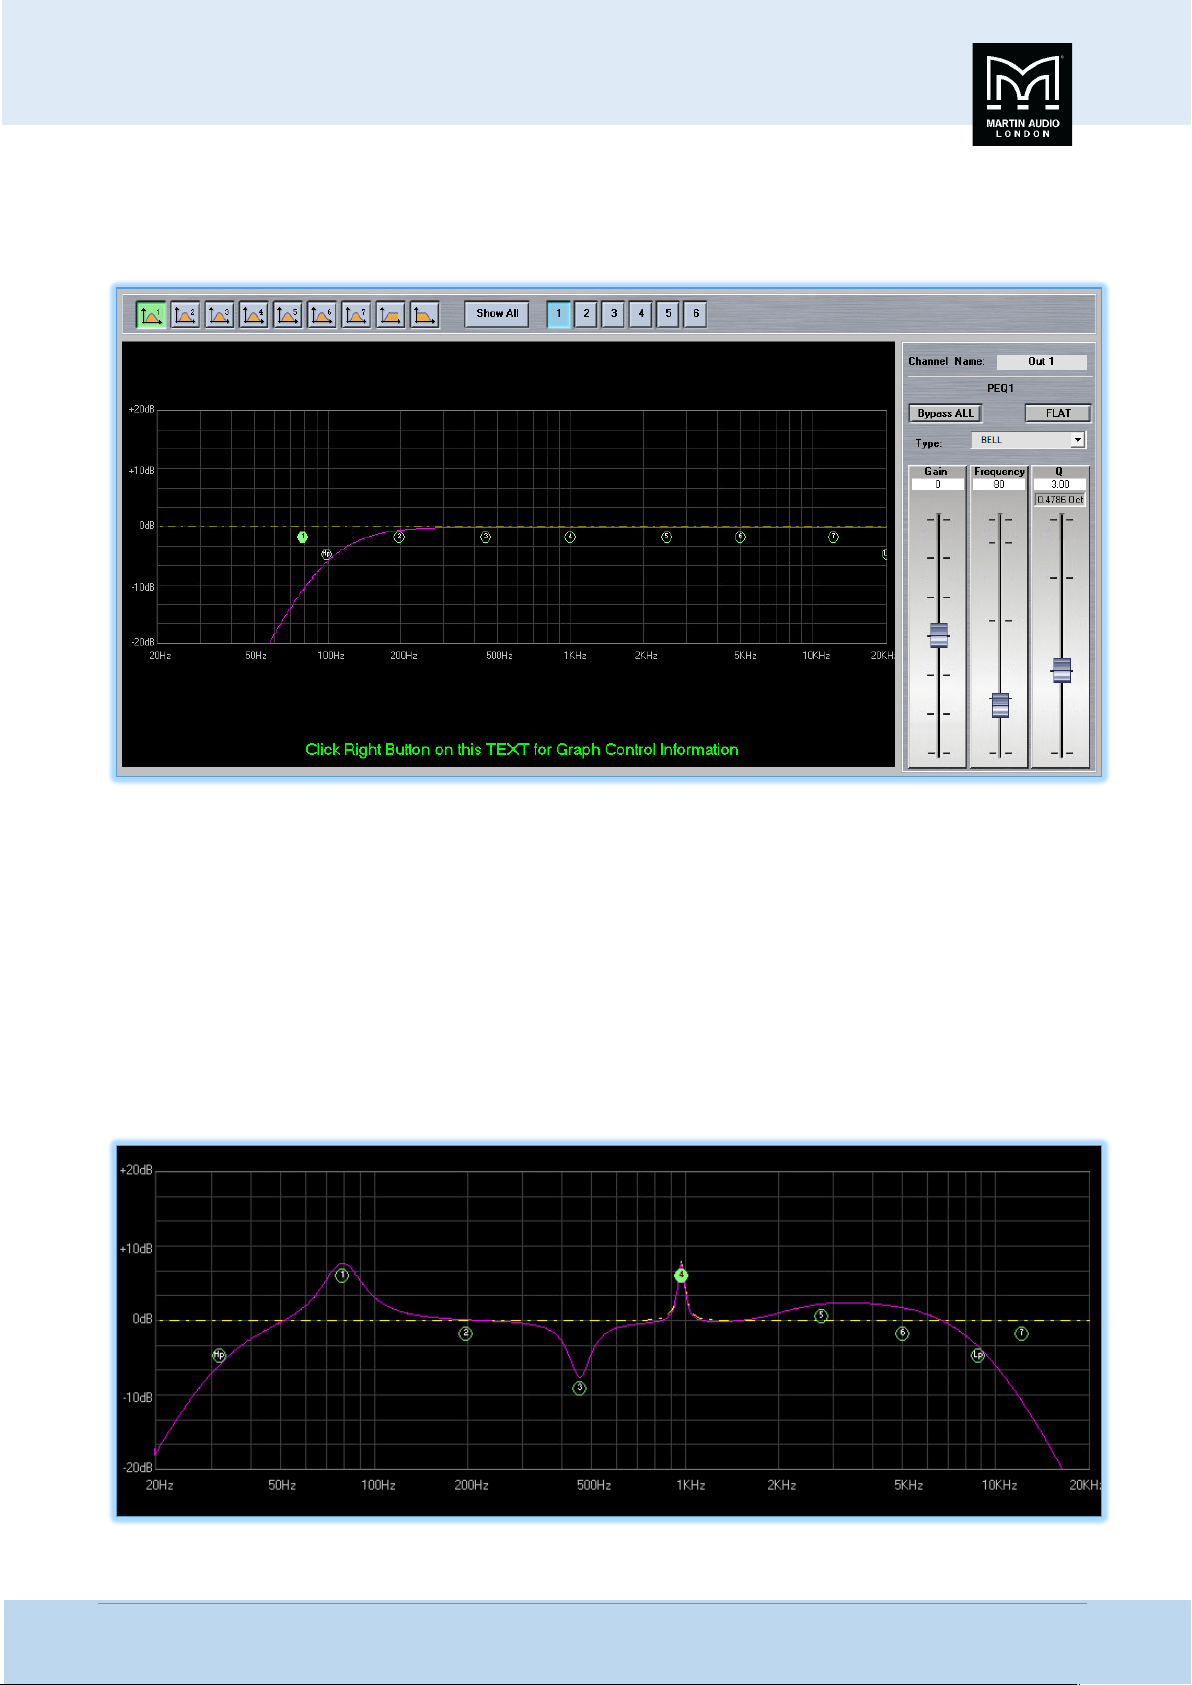Viewport: 1192px width, 1685px height.
Task: Click the Channel Name field showing Out 1
Action: coord(1041,362)
